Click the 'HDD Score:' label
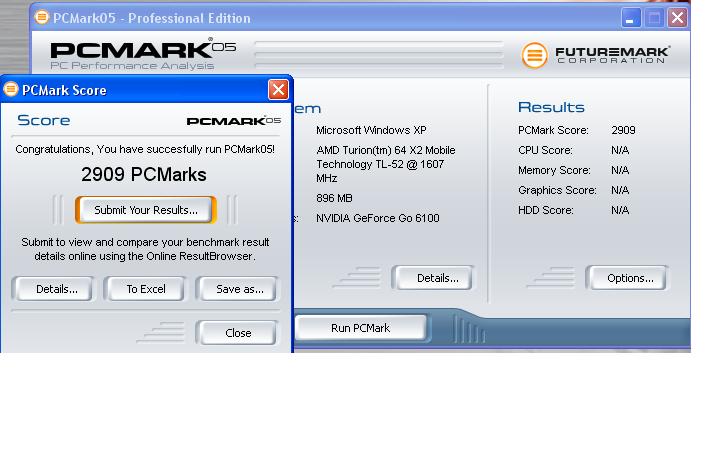The image size is (720, 450). pyautogui.click(x=546, y=210)
